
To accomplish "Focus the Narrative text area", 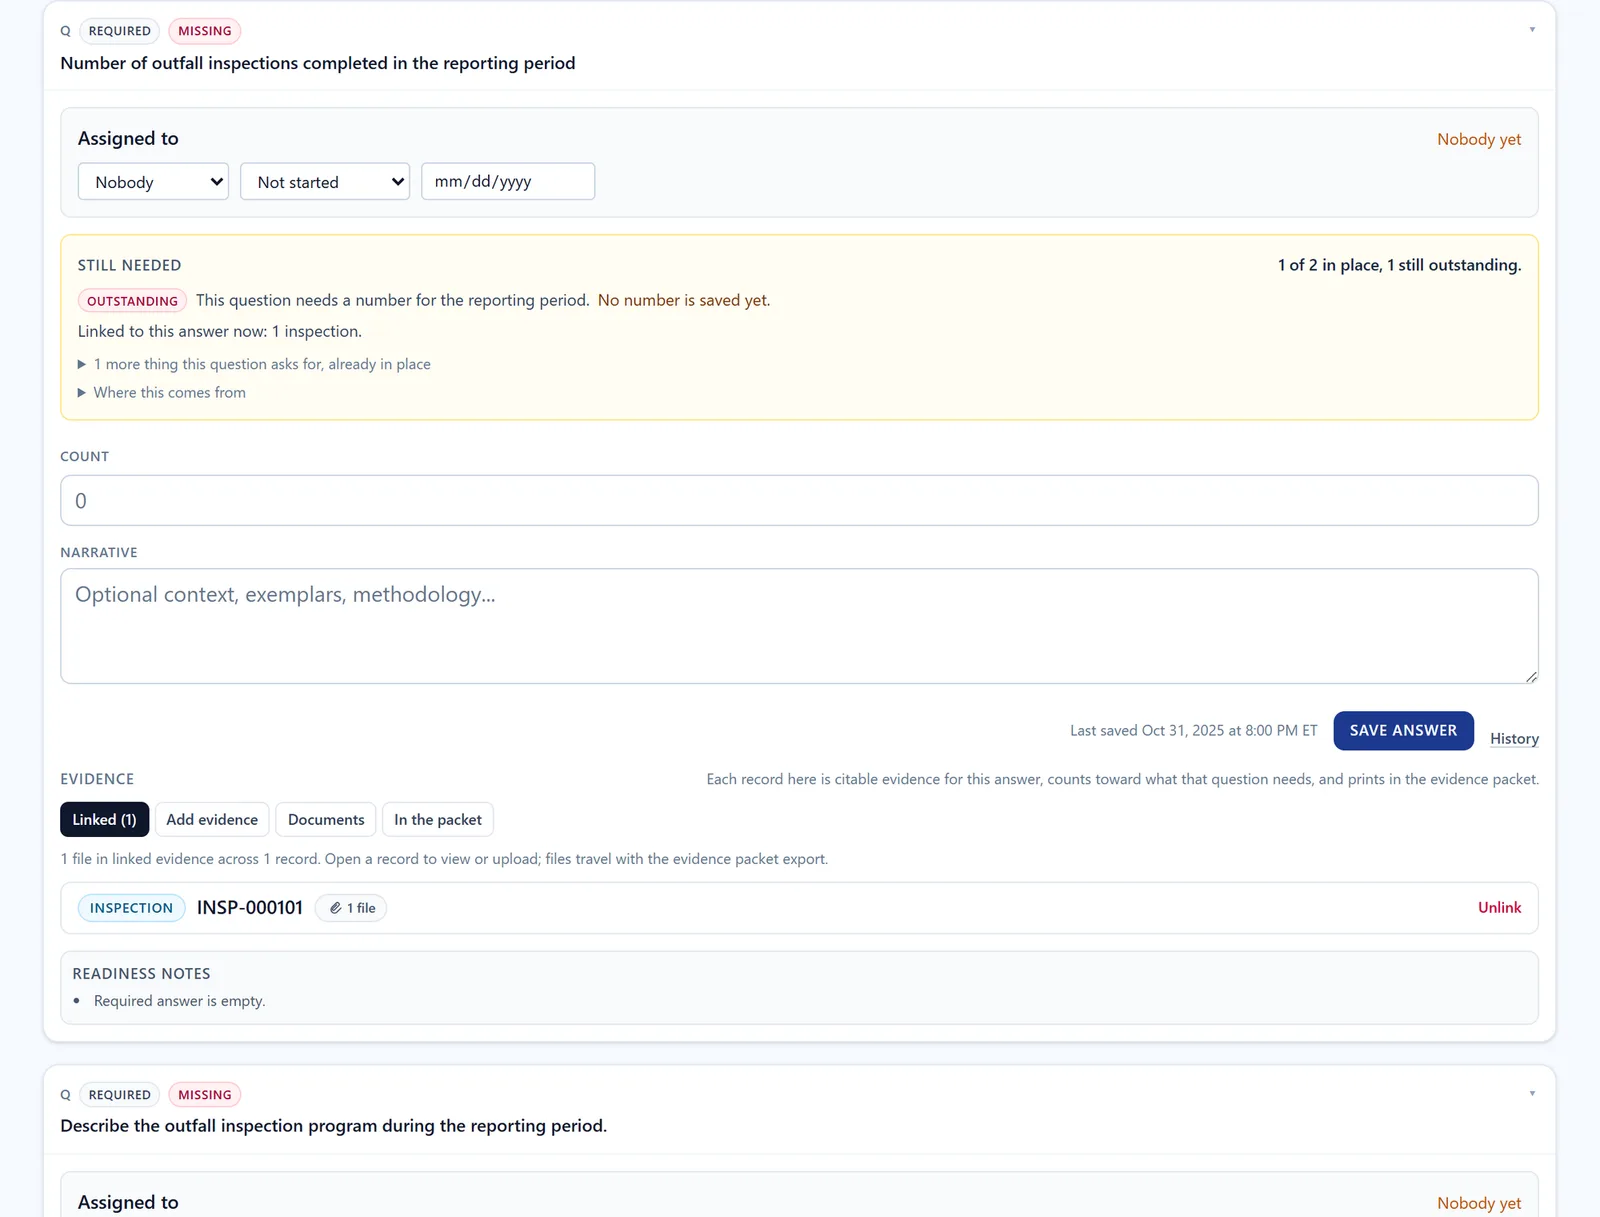I will (799, 626).
